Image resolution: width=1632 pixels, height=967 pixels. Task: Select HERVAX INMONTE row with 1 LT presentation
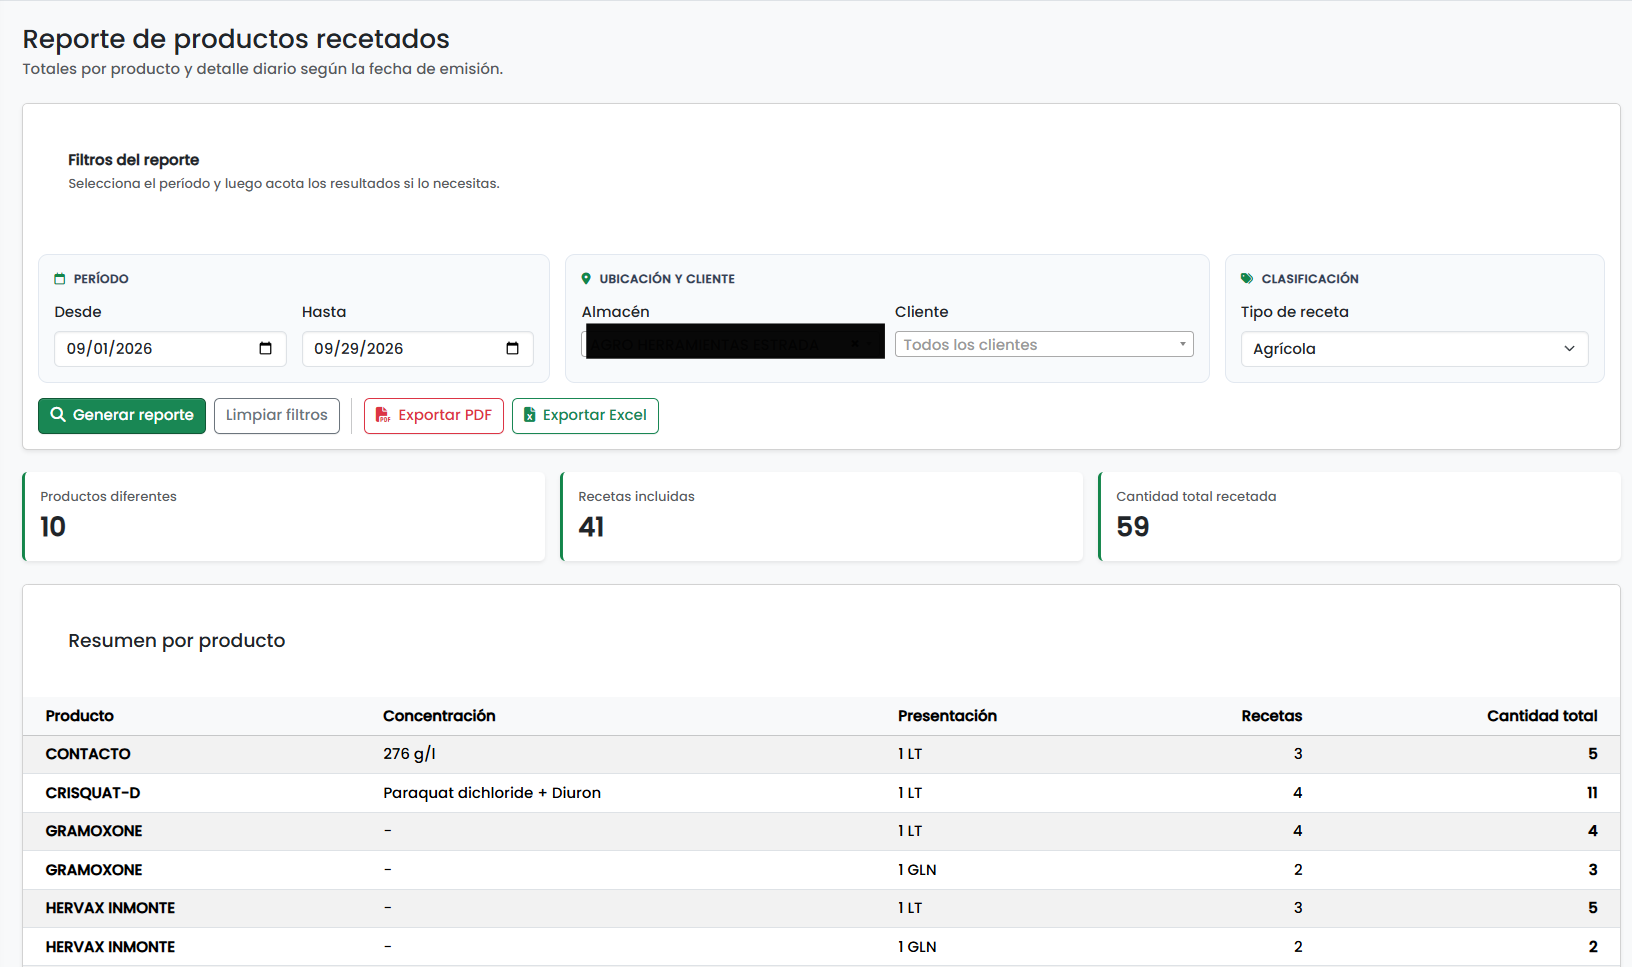click(820, 908)
